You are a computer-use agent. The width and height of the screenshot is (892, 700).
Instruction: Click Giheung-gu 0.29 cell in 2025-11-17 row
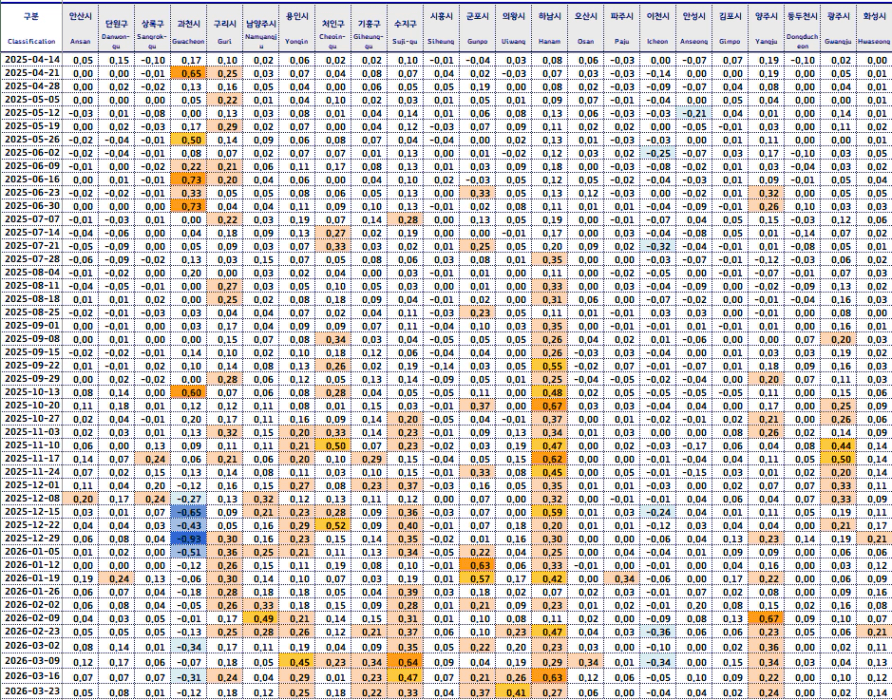click(x=369, y=459)
